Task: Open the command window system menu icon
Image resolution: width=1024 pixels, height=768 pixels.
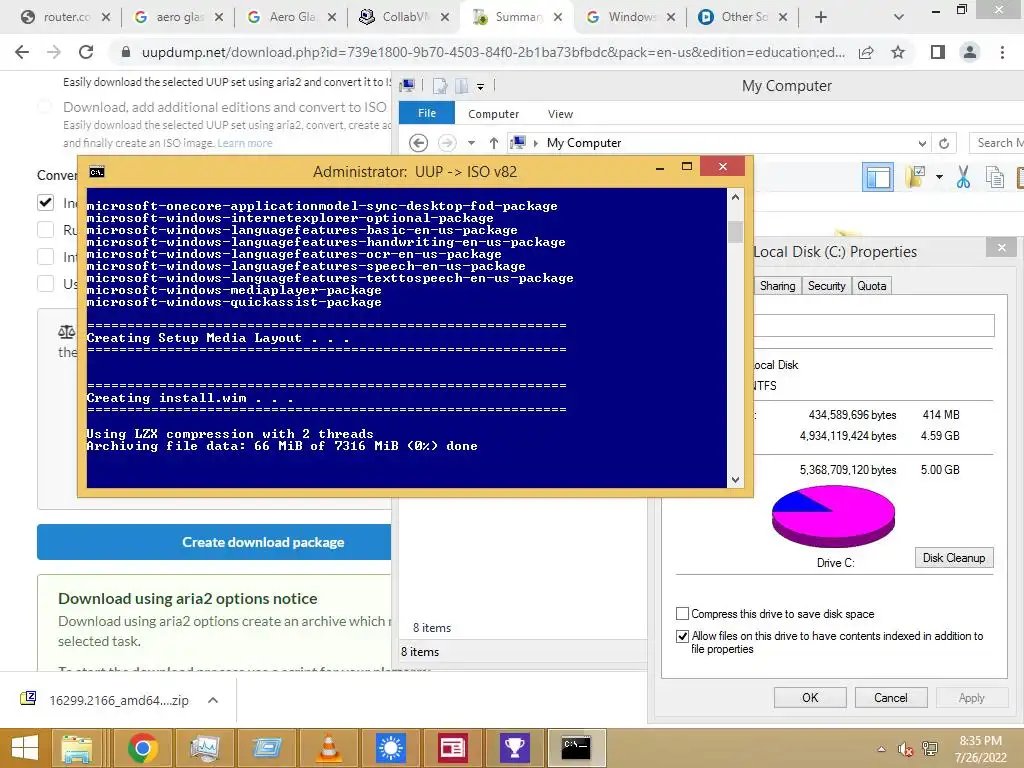Action: pyautogui.click(x=97, y=172)
